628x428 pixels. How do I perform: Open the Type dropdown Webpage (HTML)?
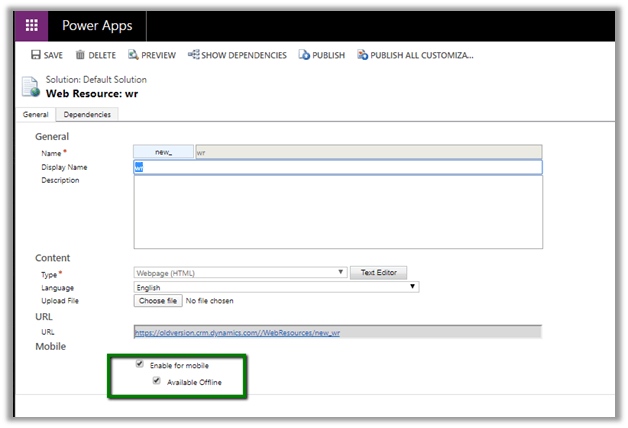(x=240, y=272)
